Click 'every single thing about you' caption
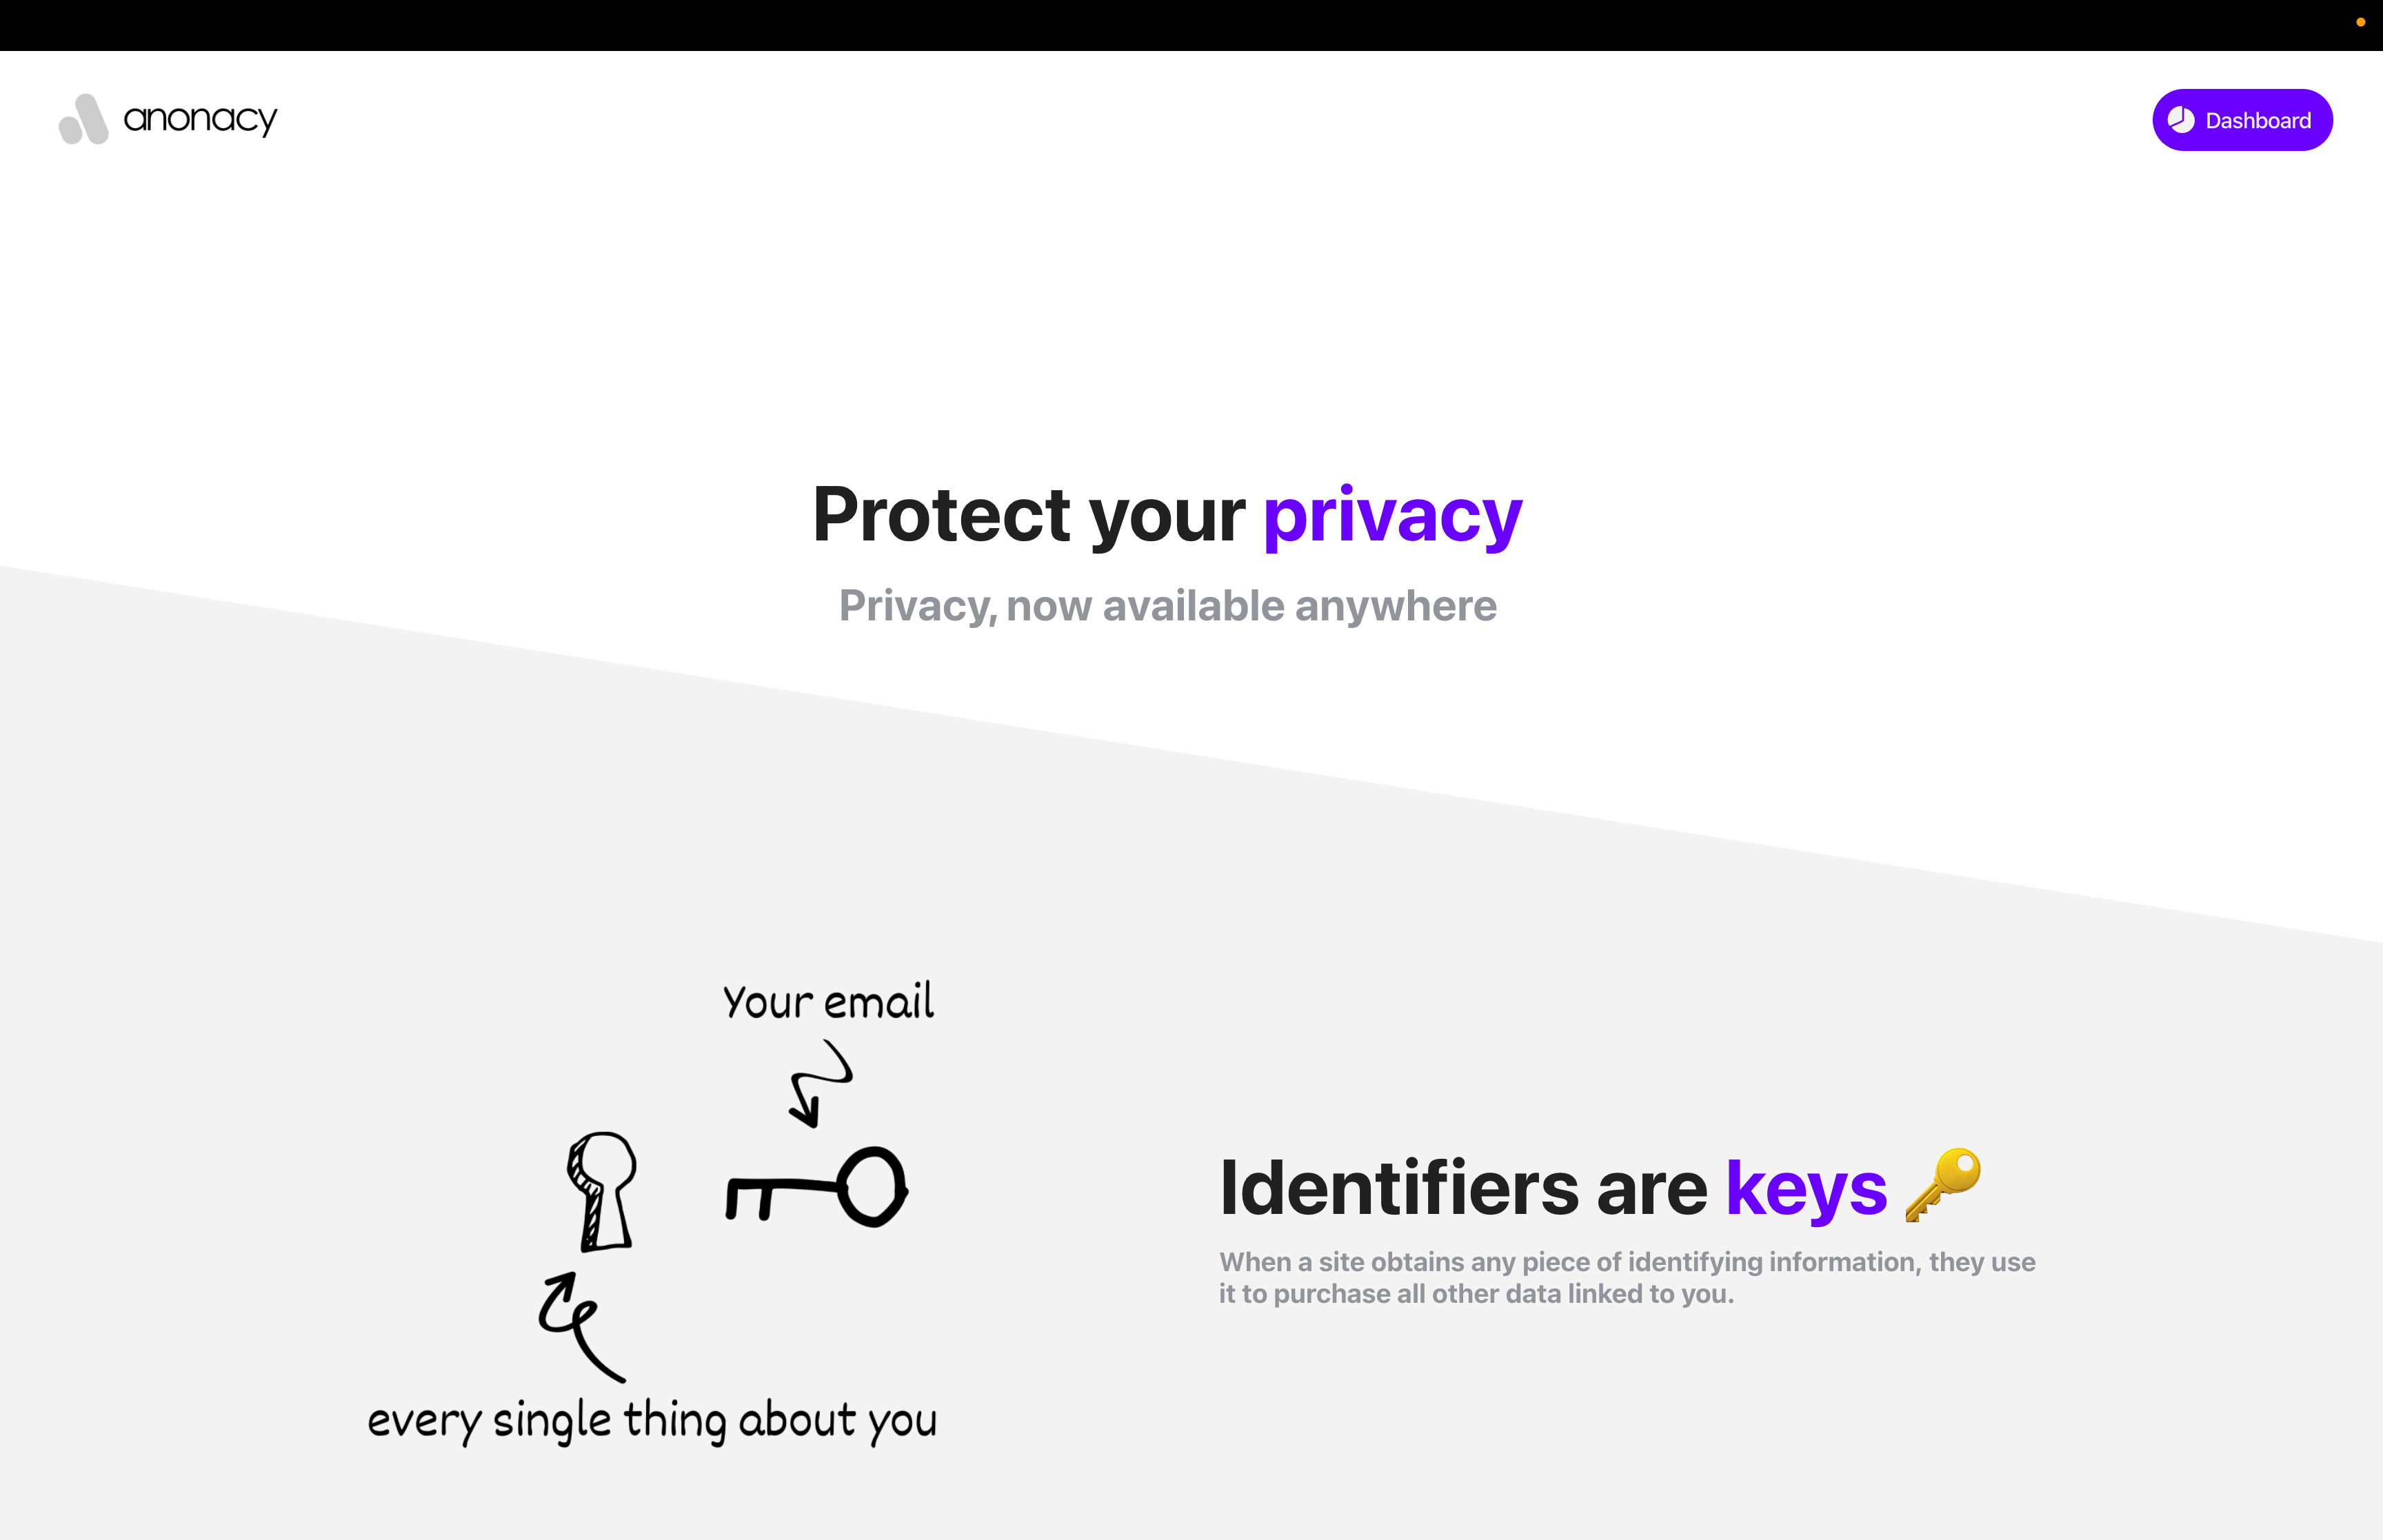This screenshot has width=2383, height=1540. pyautogui.click(x=652, y=1420)
